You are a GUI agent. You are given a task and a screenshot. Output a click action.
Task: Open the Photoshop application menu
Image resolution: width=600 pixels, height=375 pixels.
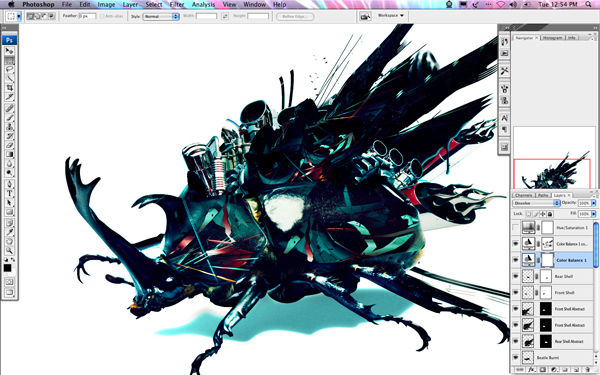[x=38, y=5]
